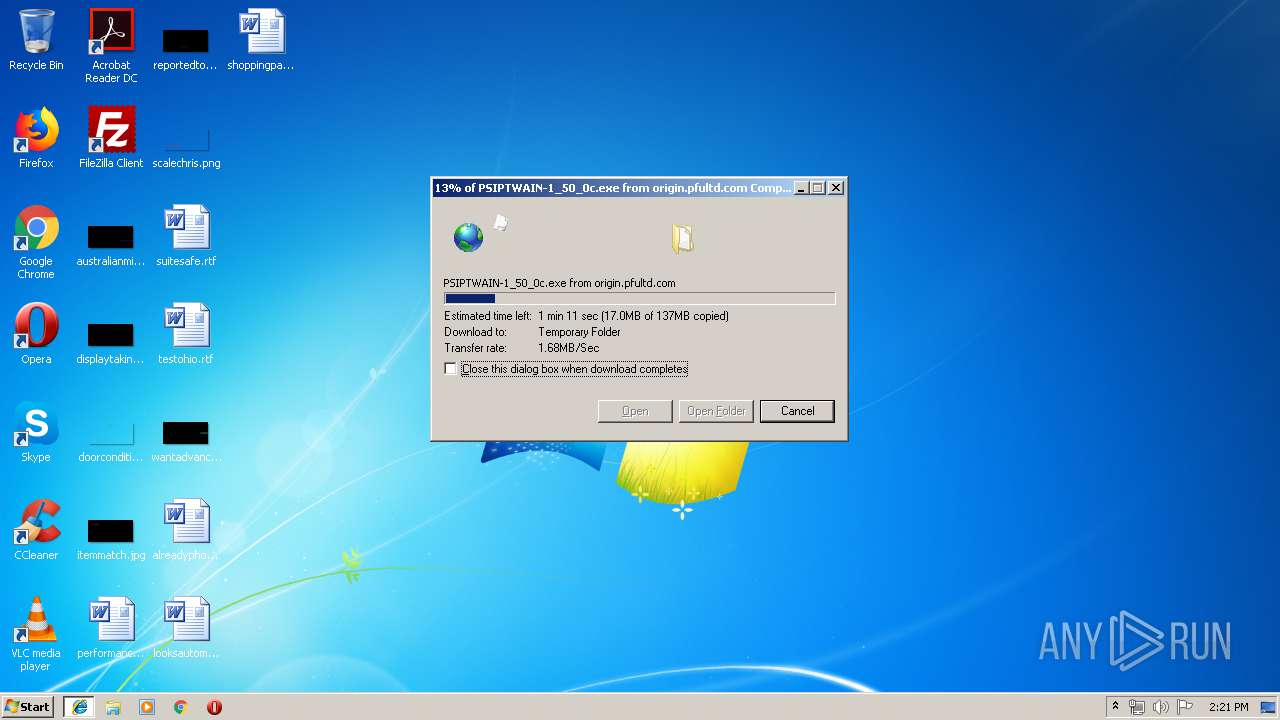The image size is (1280, 720).
Task: Launch Skype desktop shortcut
Action: 36,432
